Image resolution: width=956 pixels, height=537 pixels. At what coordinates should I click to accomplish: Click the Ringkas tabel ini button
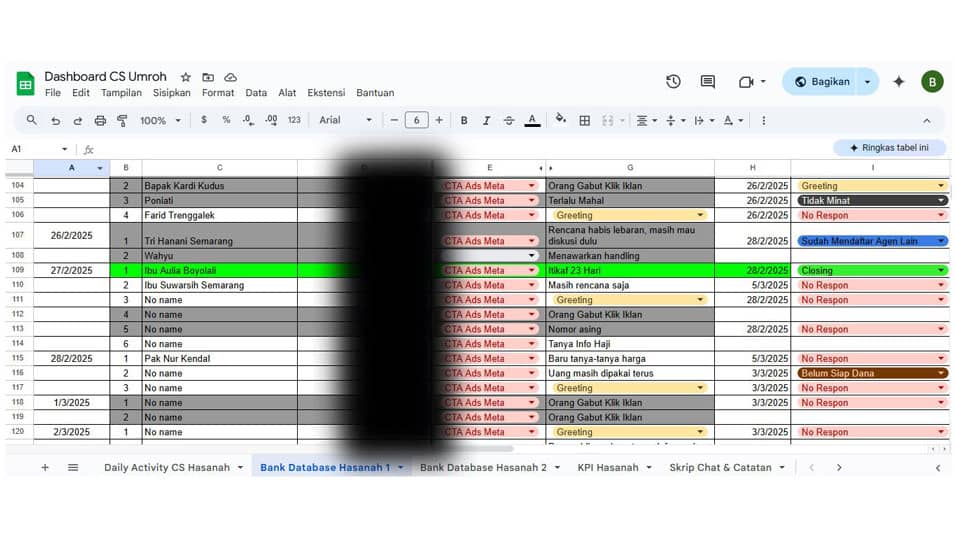pyautogui.click(x=889, y=148)
